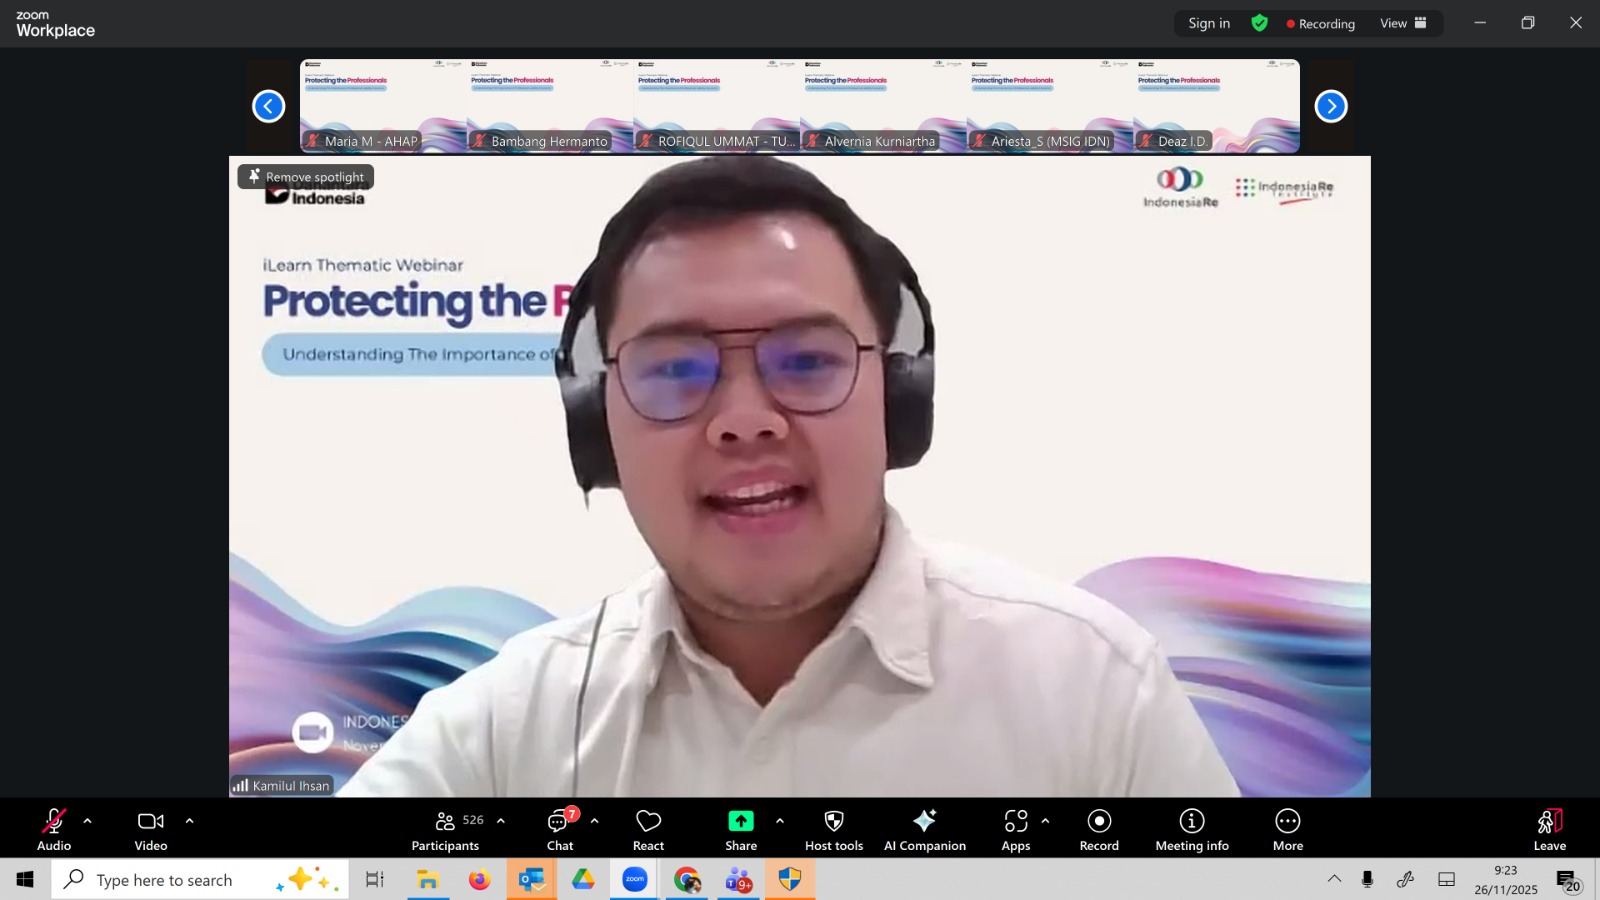Expand video options arrow next to Video
The image size is (1600, 900).
pyautogui.click(x=190, y=821)
